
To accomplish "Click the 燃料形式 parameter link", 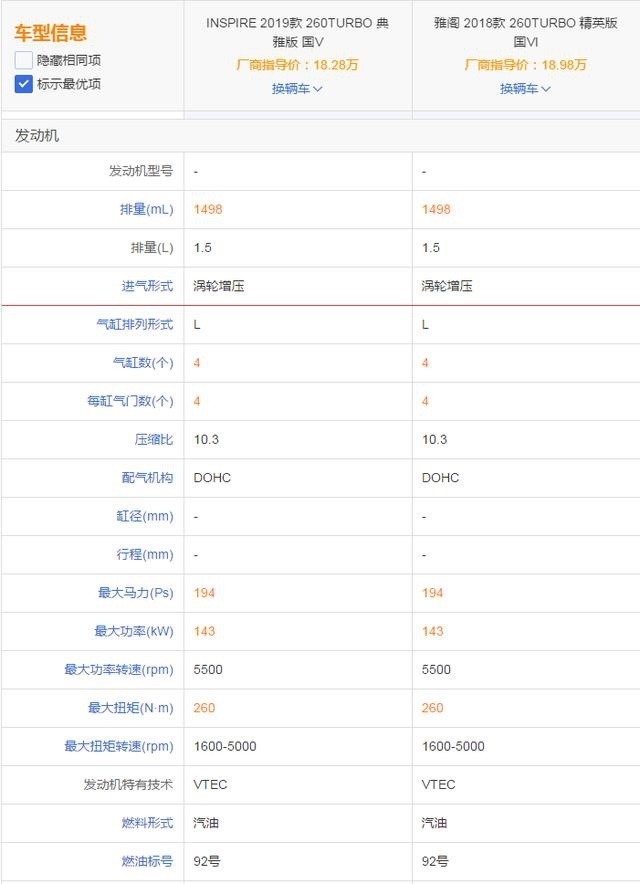I will click(x=147, y=823).
